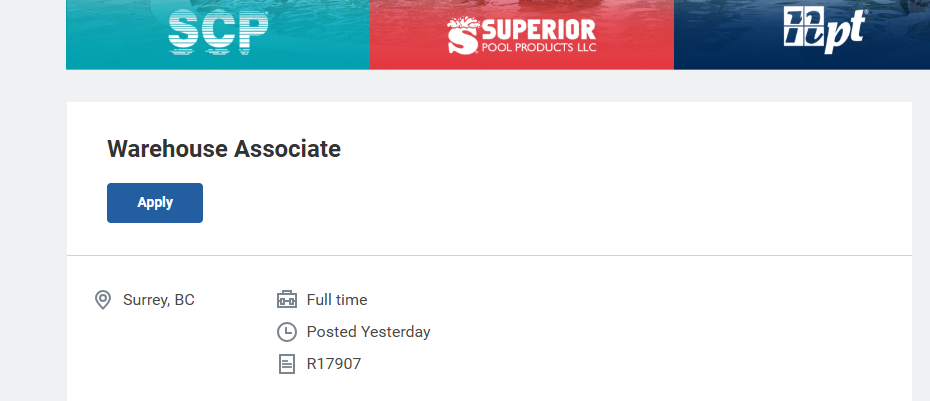
Task: Select the SCP logo in the banner
Action: tap(218, 34)
